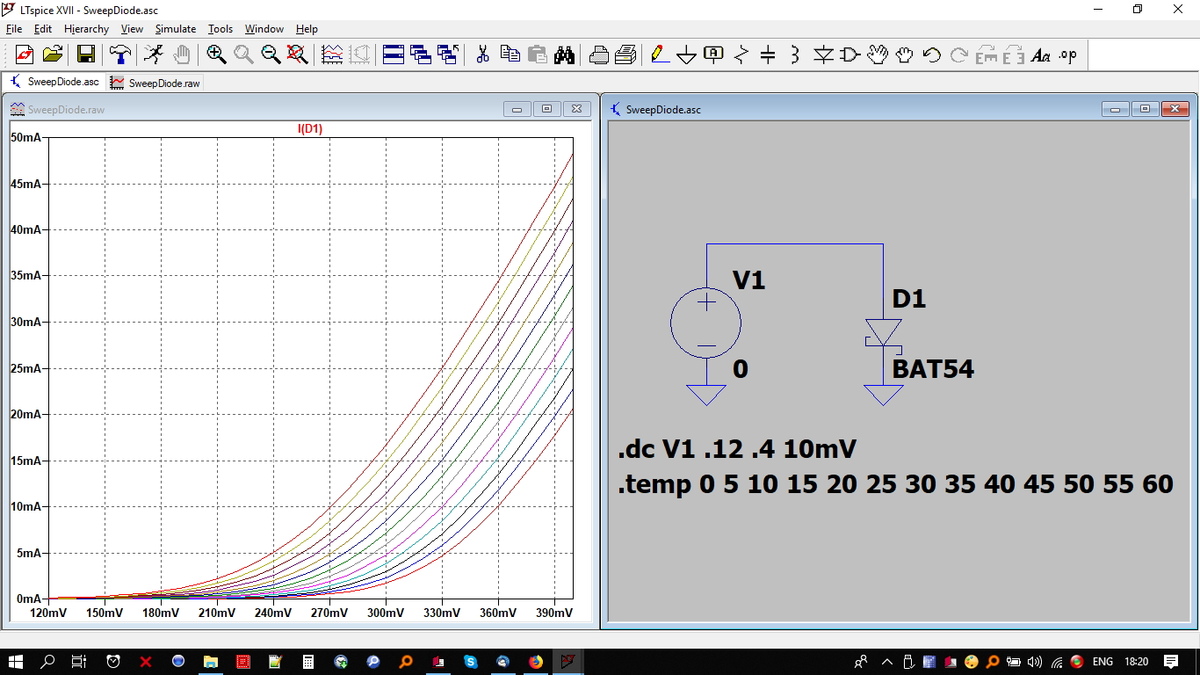Place a capacitor
This screenshot has width=1200, height=675.
point(768,54)
